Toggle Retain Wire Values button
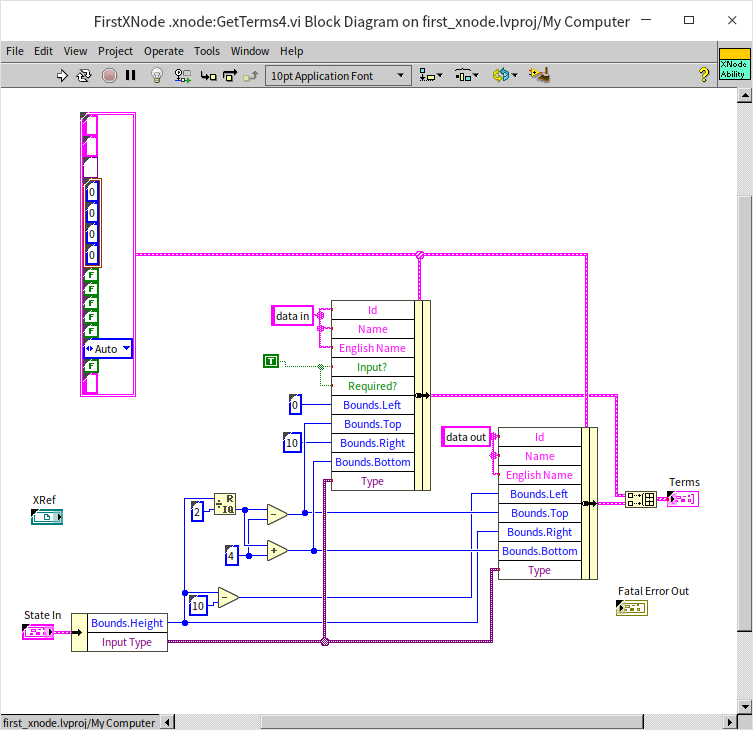Screen dimensions: 753x730 (x=183, y=75)
